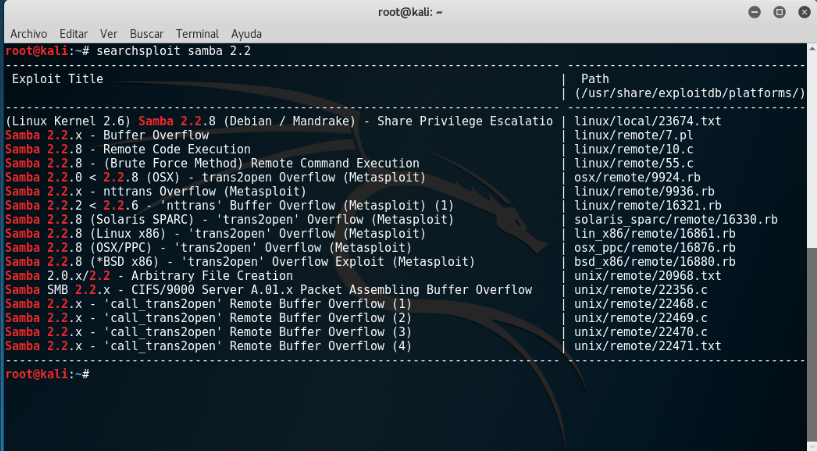Viewport: 817px width, 451px height.
Task: Click 'CIFS/9000 Server A.01.x Packet Assembling' title
Action: coord(276,290)
